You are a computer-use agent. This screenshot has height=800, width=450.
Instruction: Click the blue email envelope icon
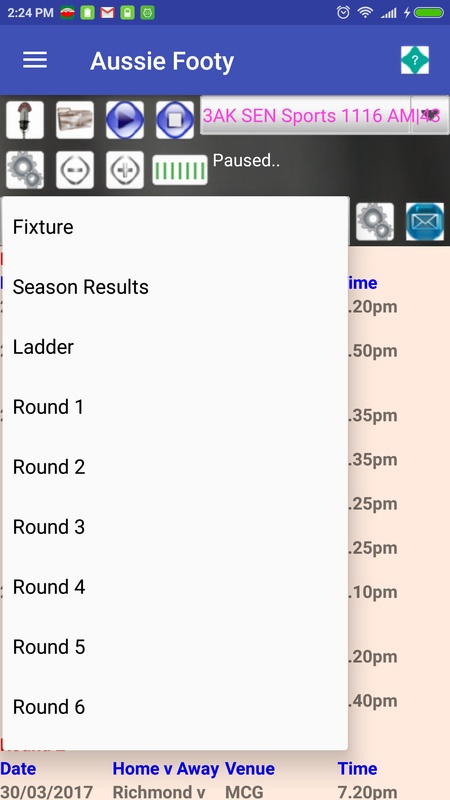coord(425,221)
